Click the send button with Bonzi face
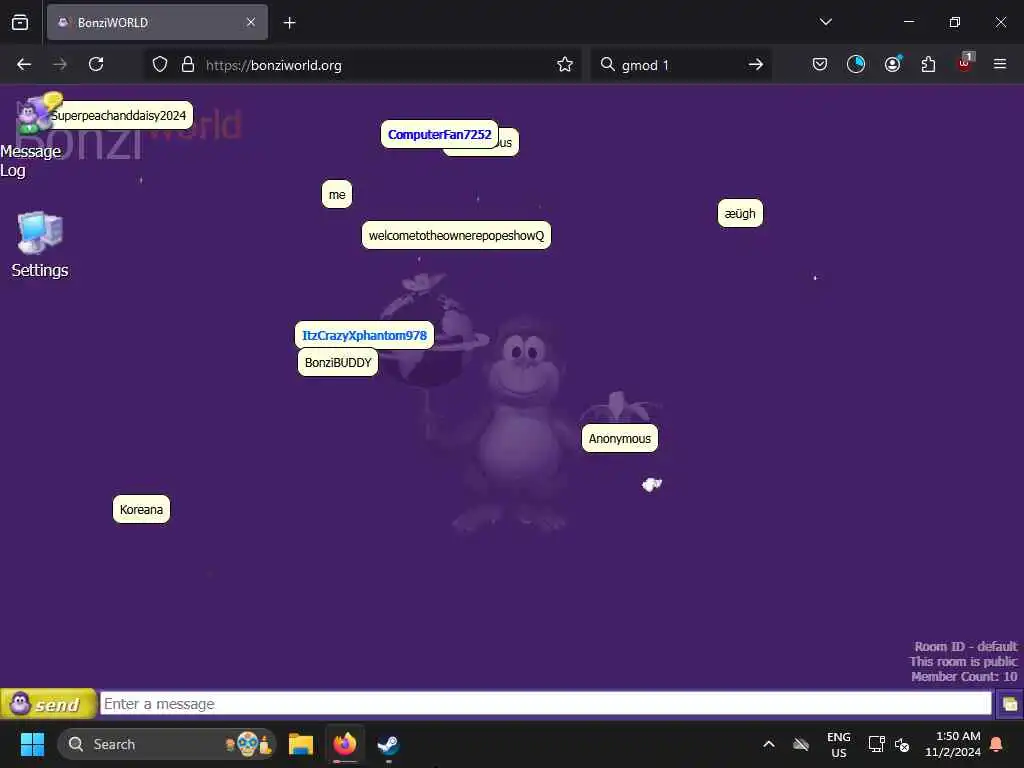Image resolution: width=1024 pixels, height=768 pixels. pos(48,704)
